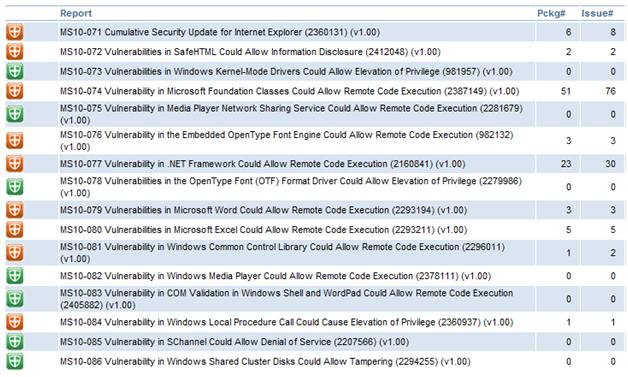Open MS10-083 COM Validation WordPad report
628x377 pixels.
286,299
